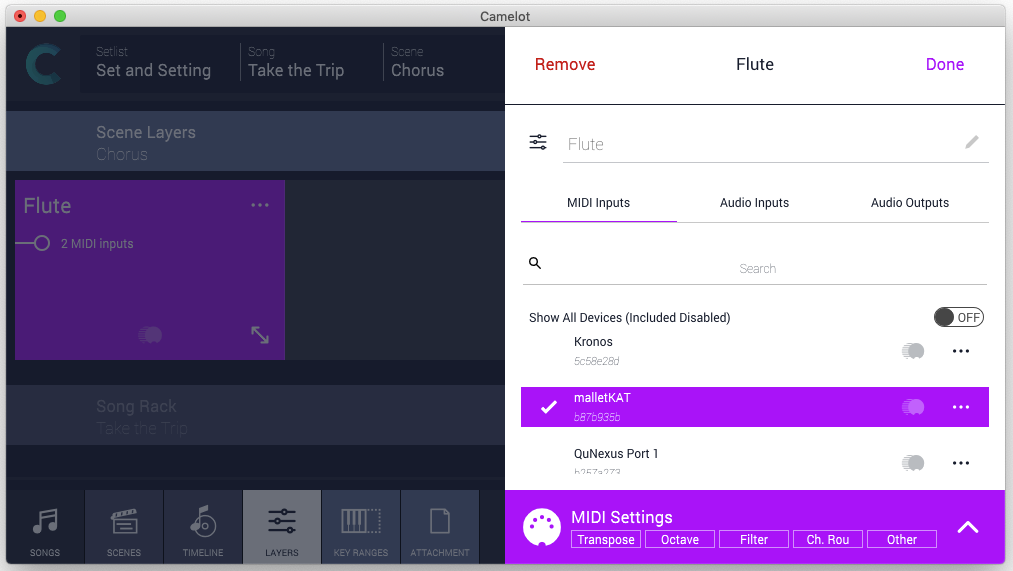The image size is (1013, 571).
Task: Open the Setlist Set and Setting selector
Action: coord(154,63)
